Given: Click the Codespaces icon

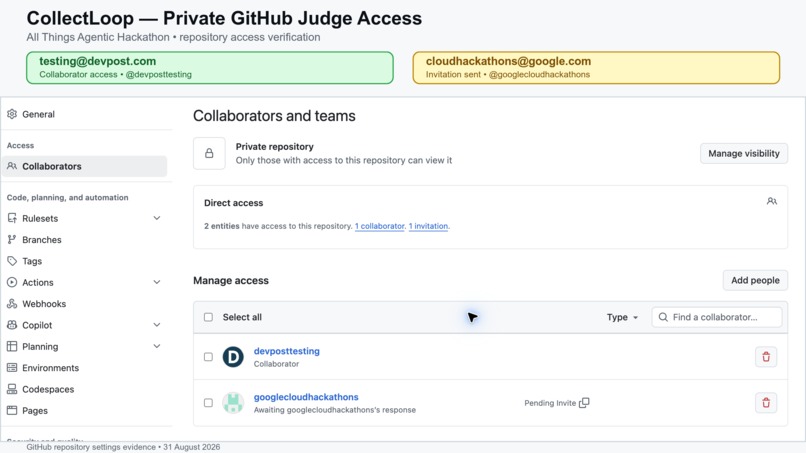Looking at the screenshot, I should point(12,389).
